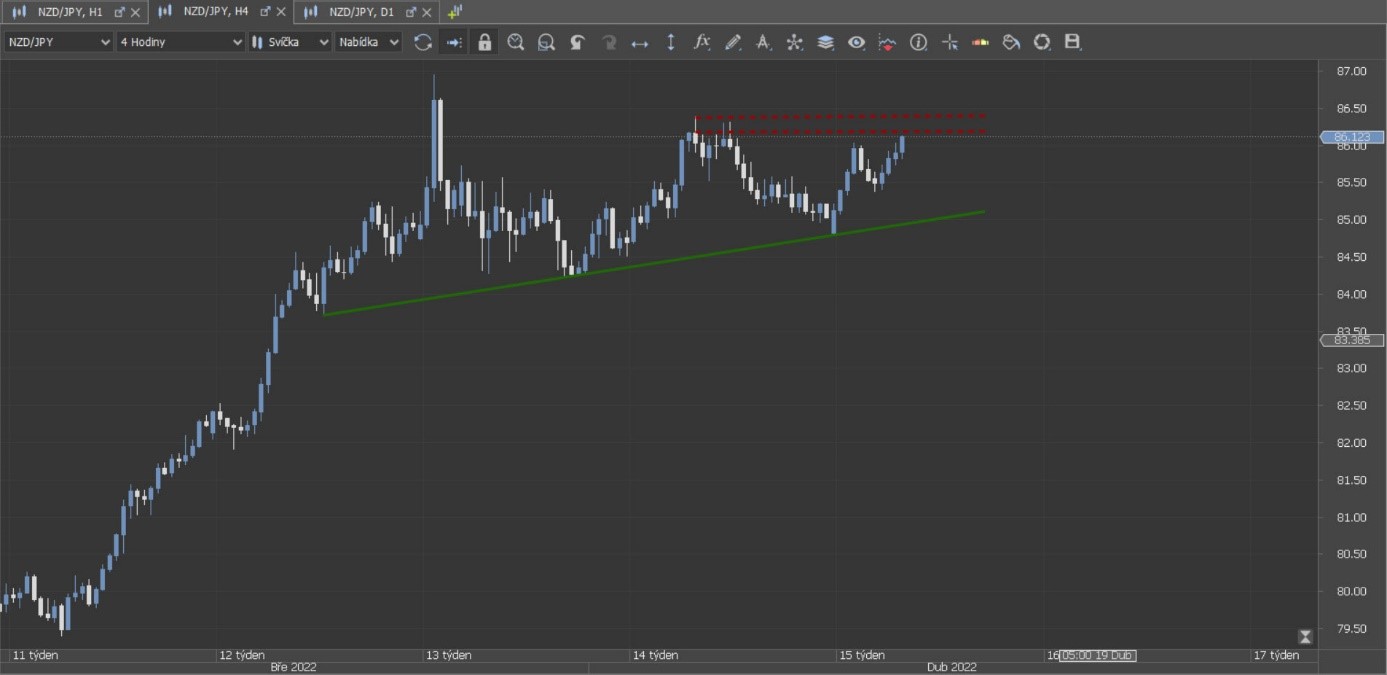
Task: Open the NZD/JPY symbol dropdown
Action: (59, 42)
